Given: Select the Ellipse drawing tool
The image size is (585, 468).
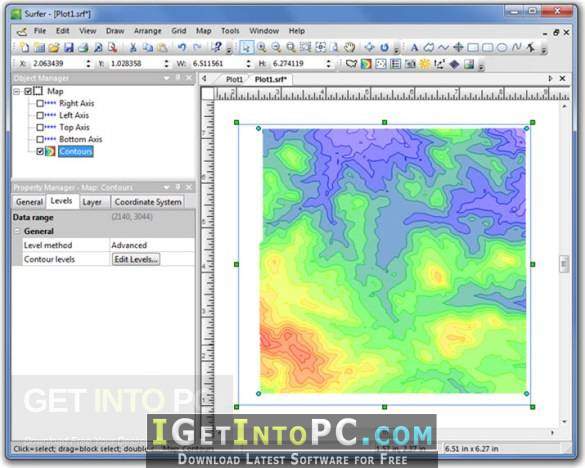Looking at the screenshot, I should pos(502,47).
